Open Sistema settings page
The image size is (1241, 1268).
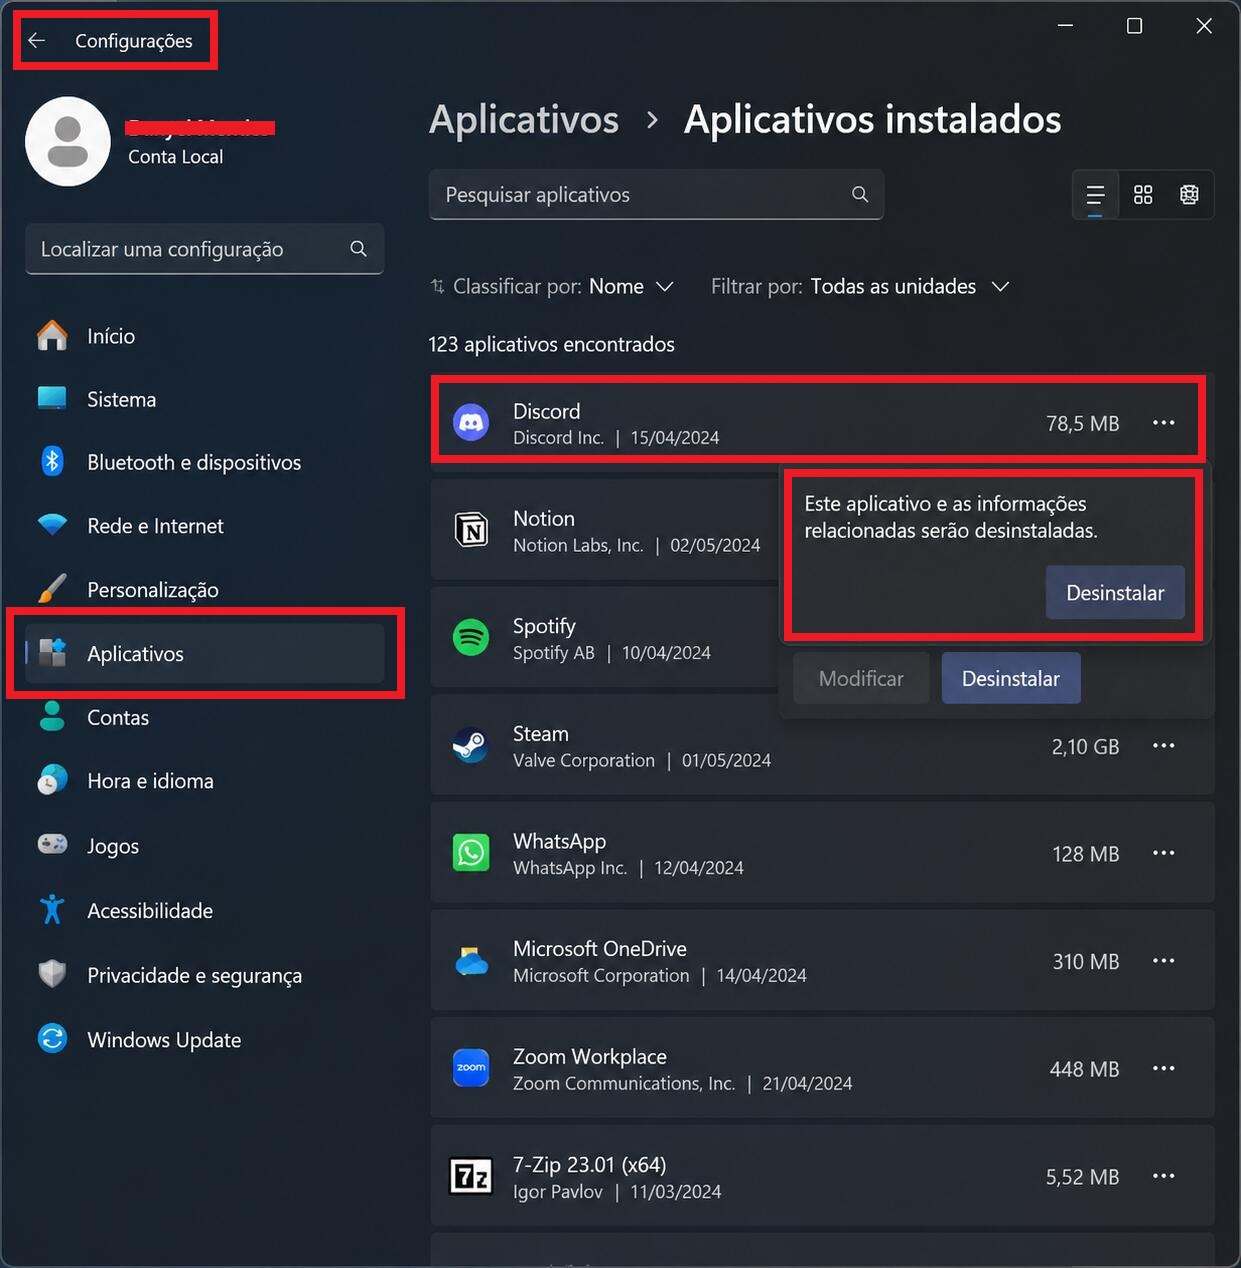tap(204, 399)
